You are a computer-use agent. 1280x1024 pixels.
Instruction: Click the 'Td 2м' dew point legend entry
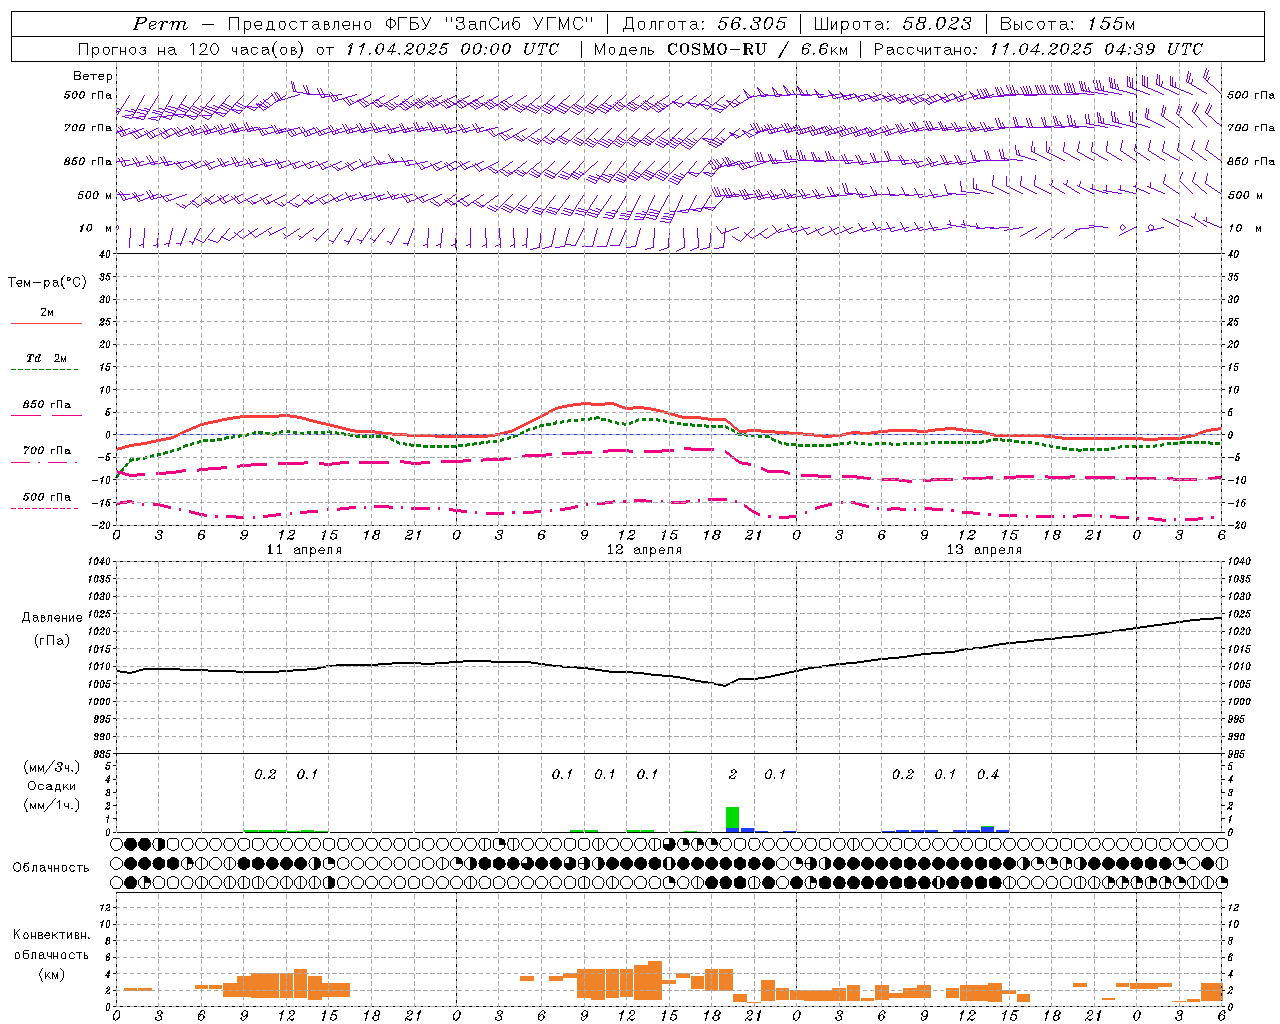47,358
